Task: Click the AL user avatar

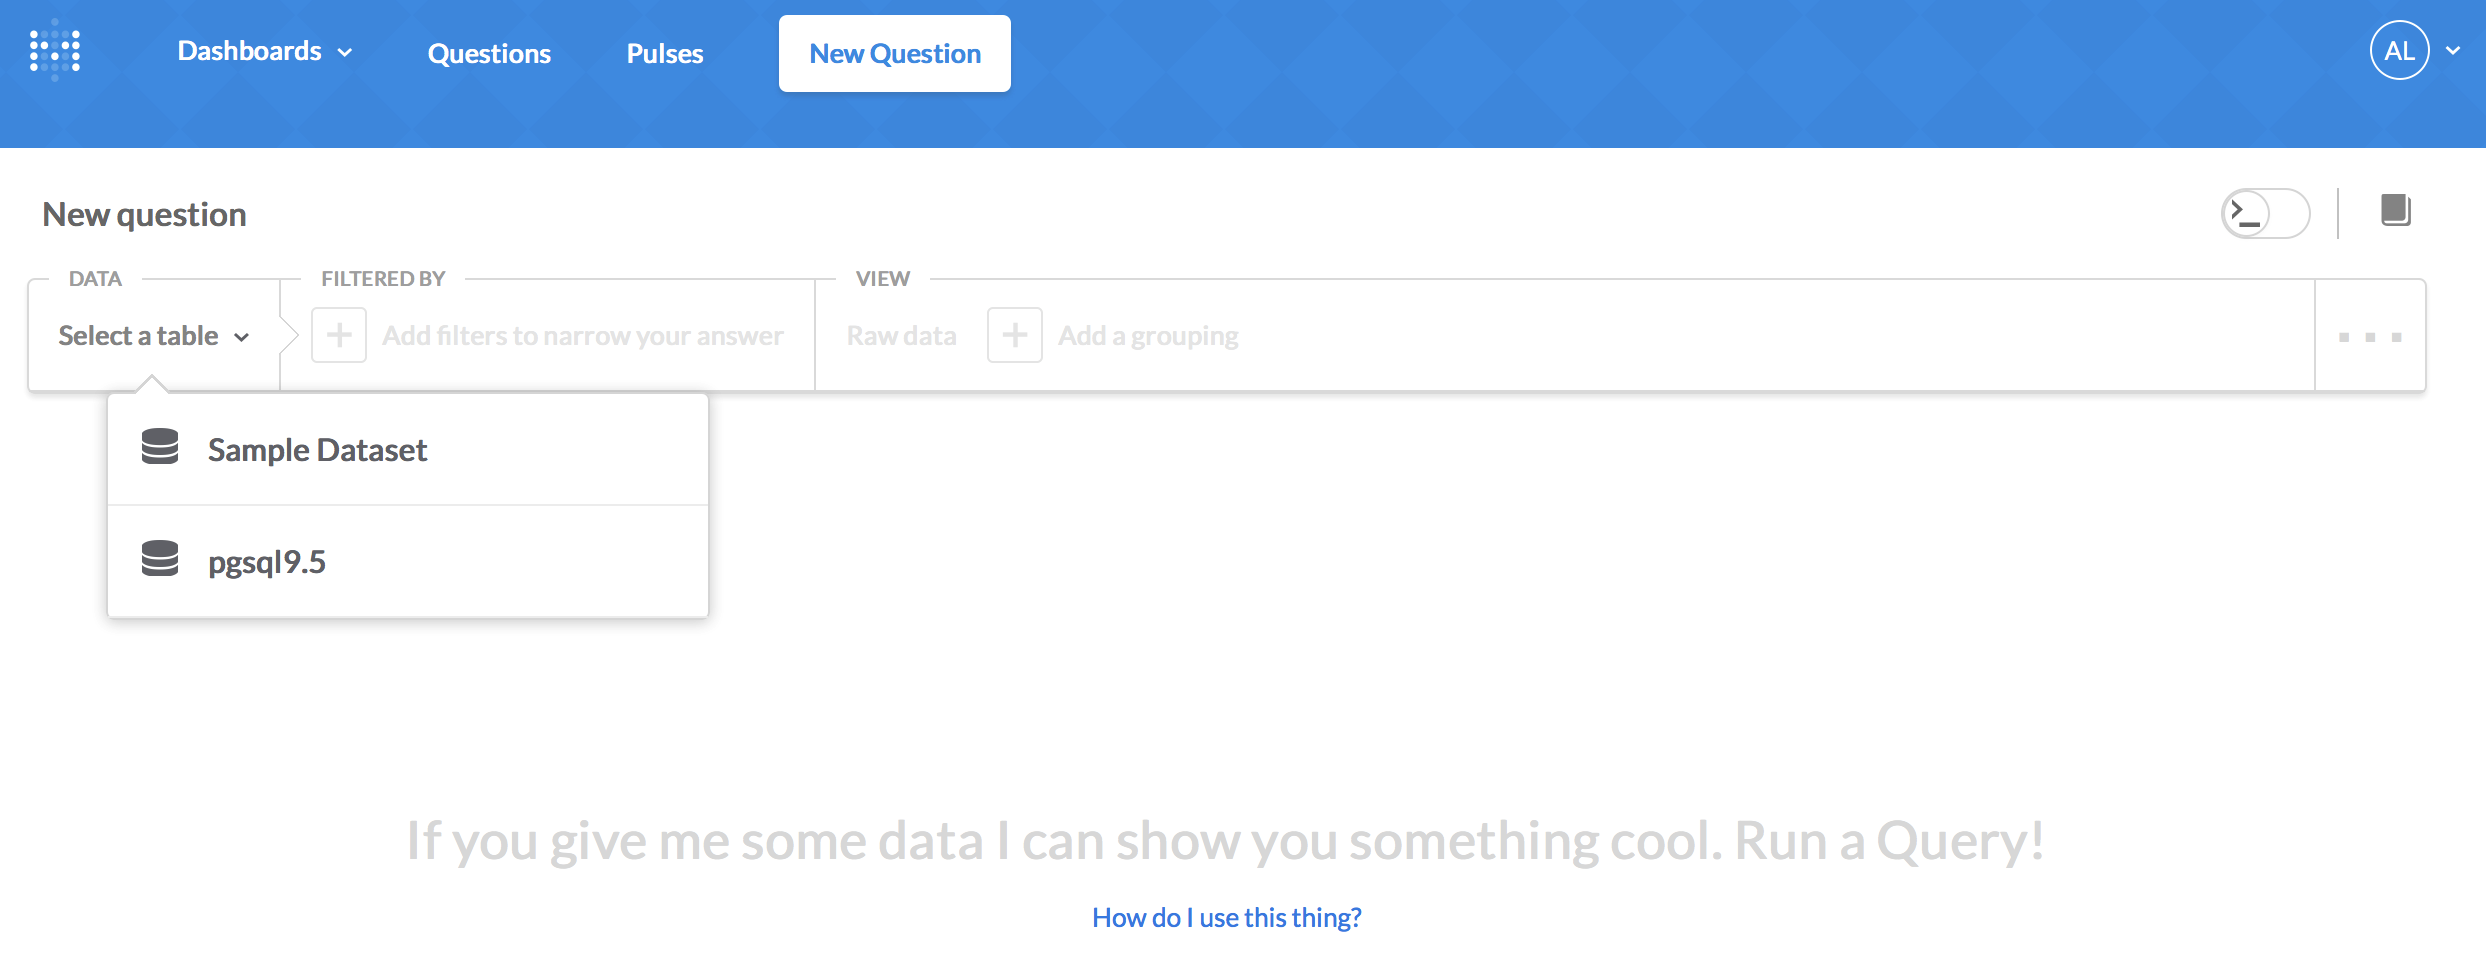Action: click(x=2399, y=51)
